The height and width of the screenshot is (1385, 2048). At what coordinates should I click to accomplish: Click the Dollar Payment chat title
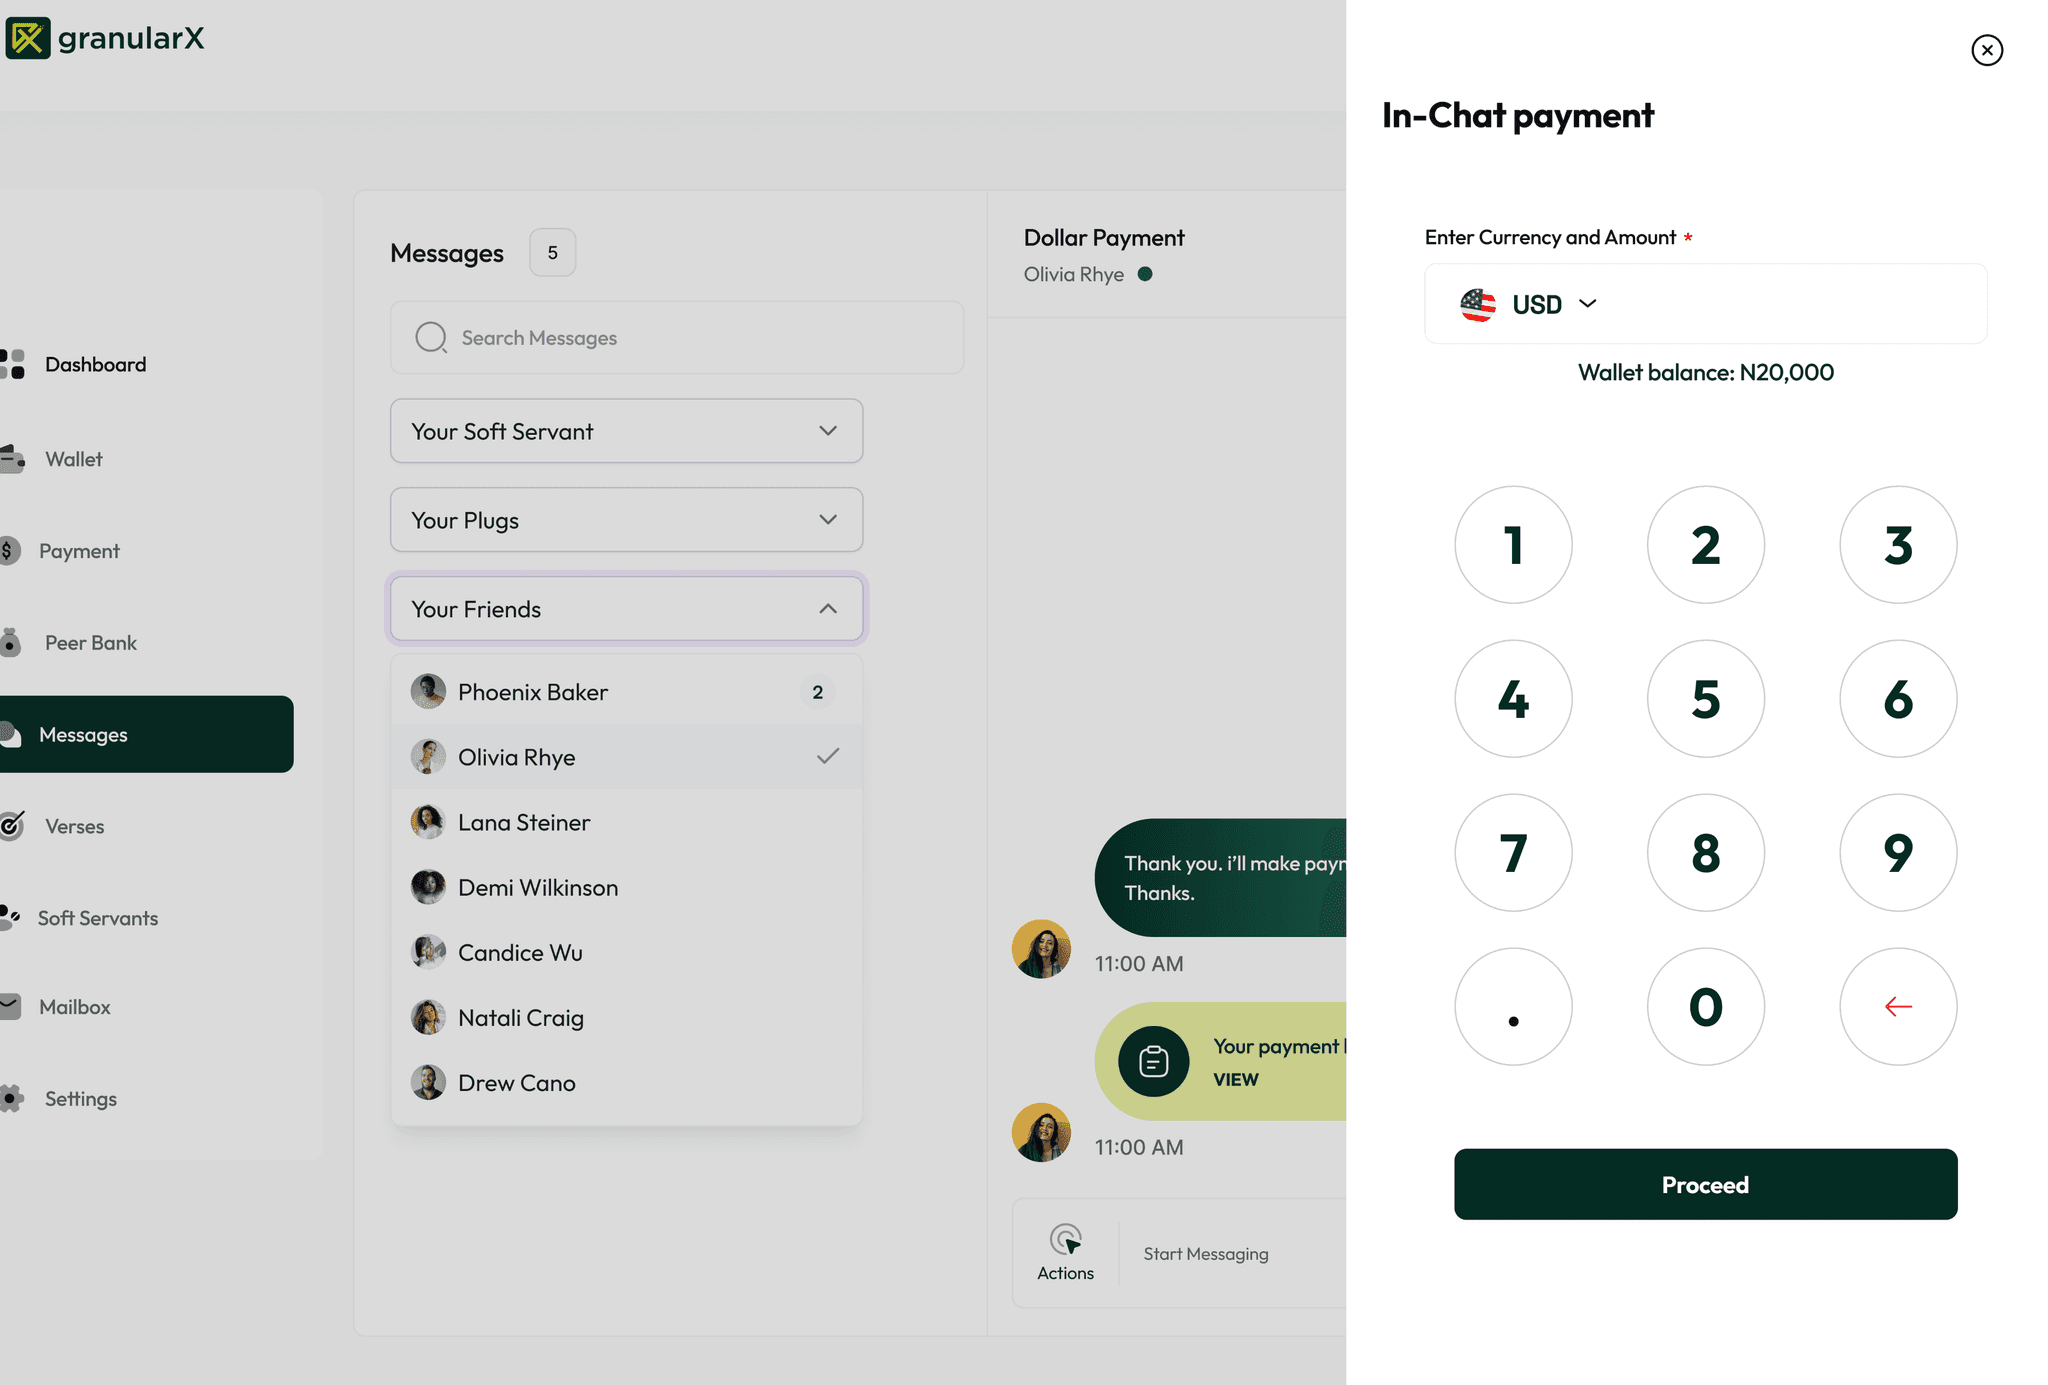1103,238
